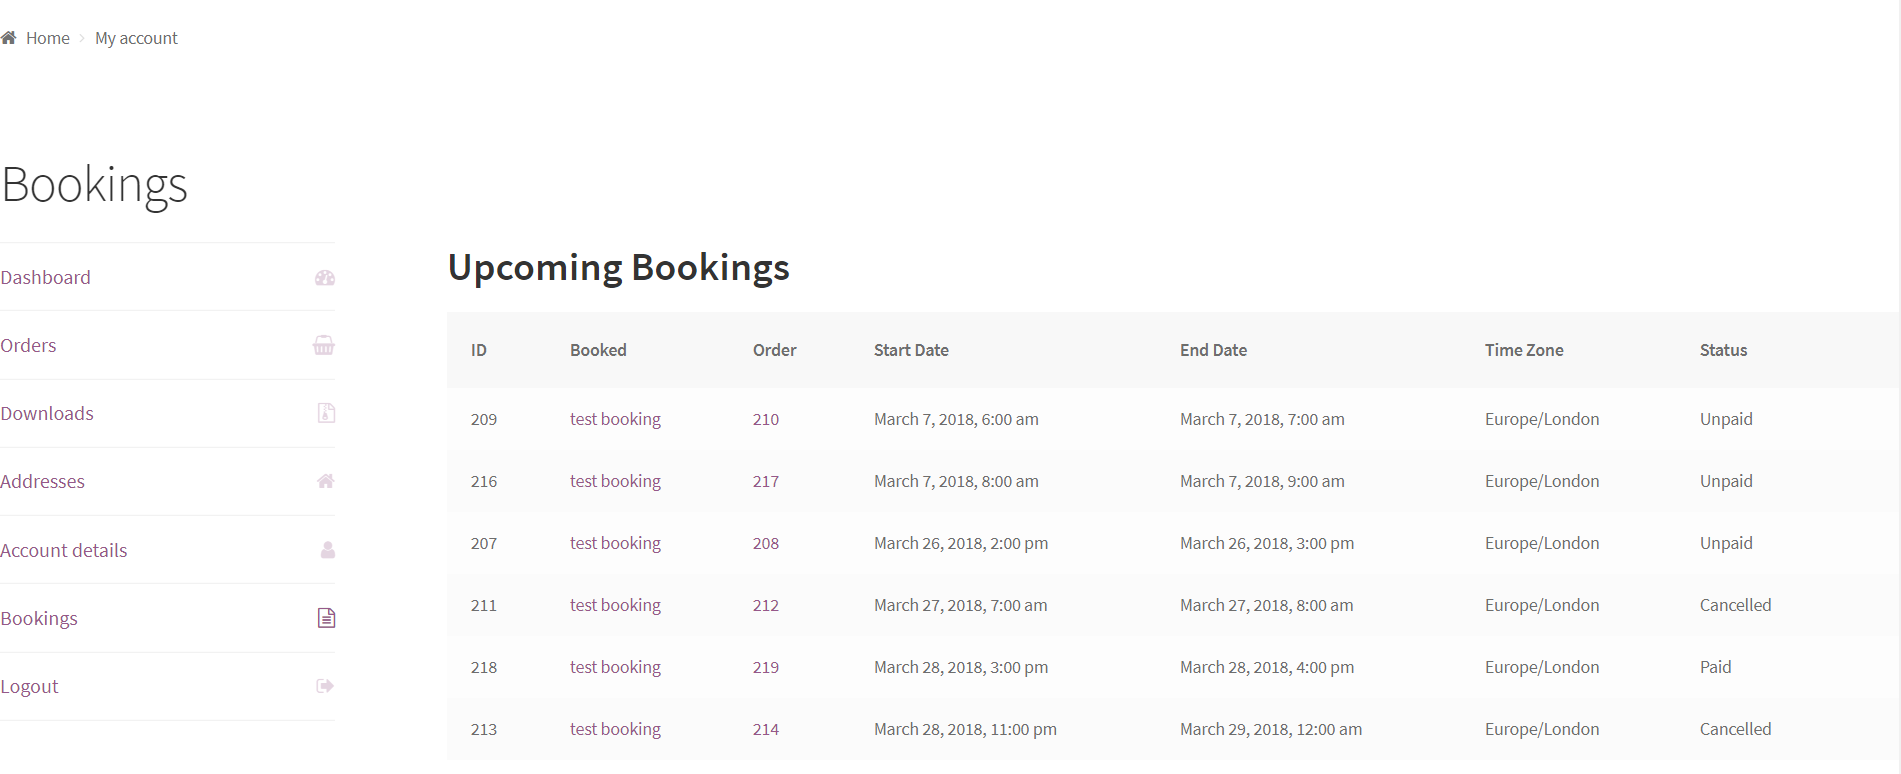Screen dimensions: 1901x774
Task: Open the Dashboard menu item
Action: click(46, 278)
